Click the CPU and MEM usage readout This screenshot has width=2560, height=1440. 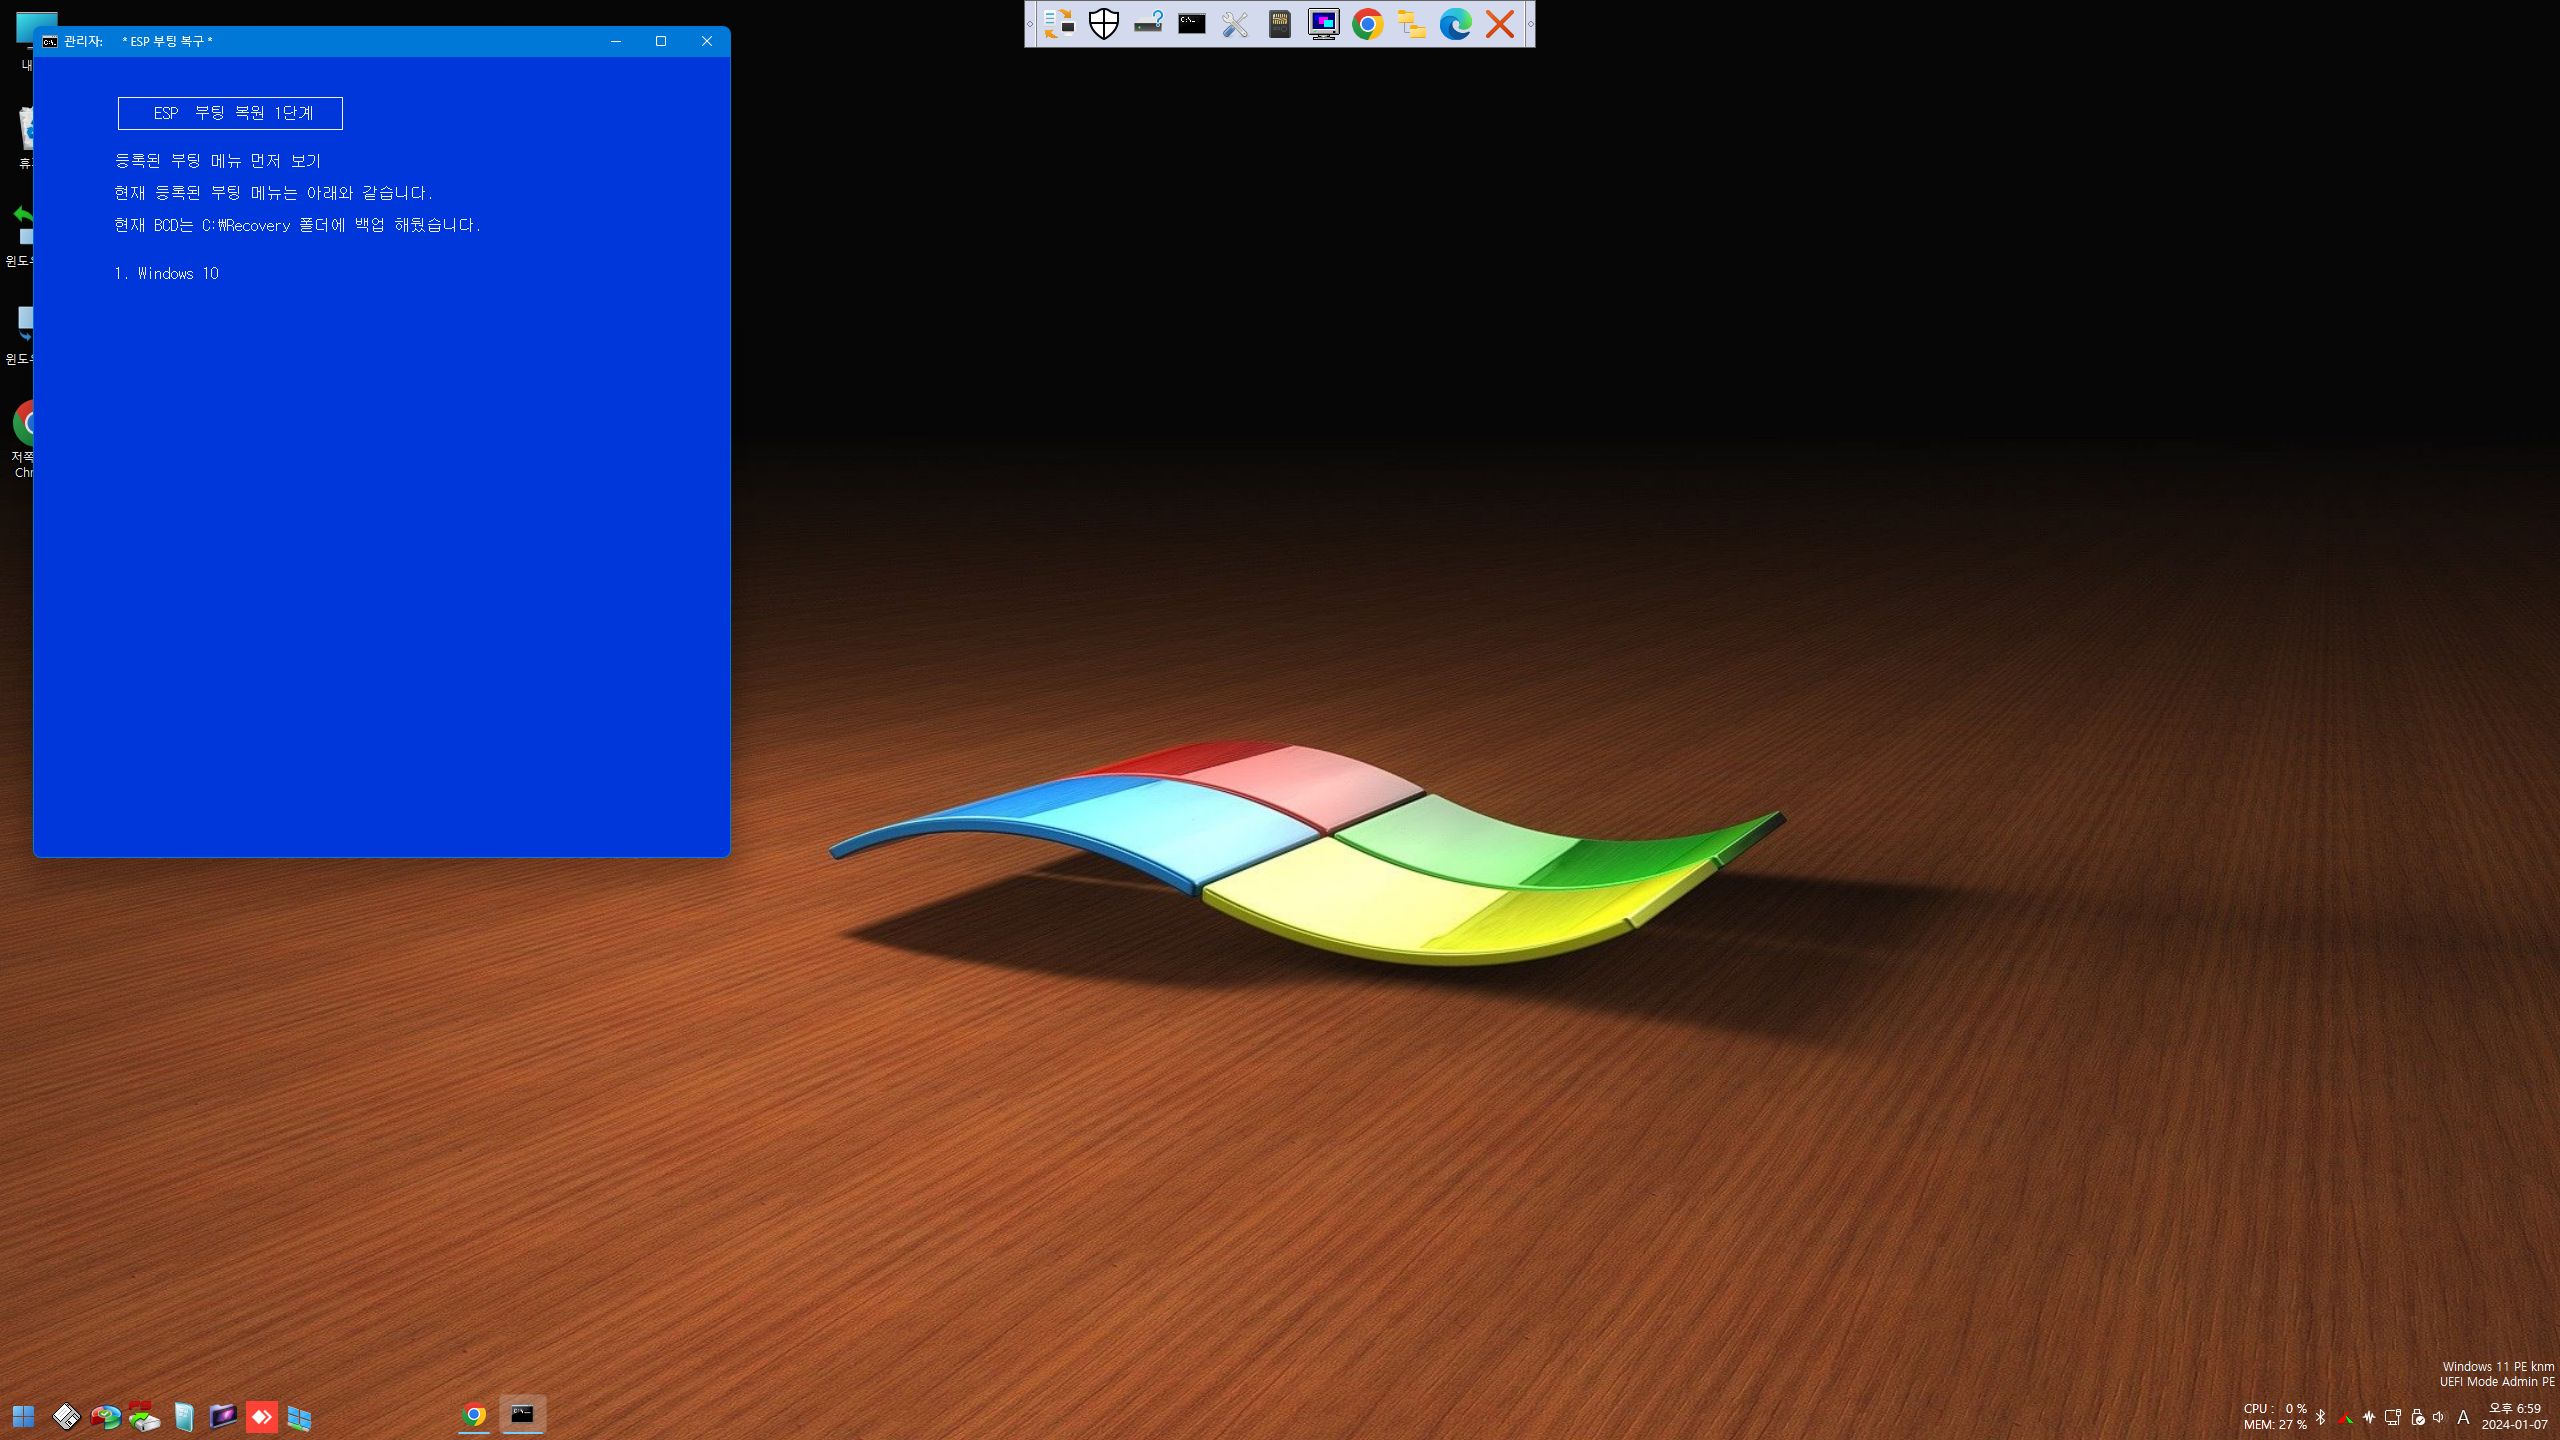click(2275, 1416)
